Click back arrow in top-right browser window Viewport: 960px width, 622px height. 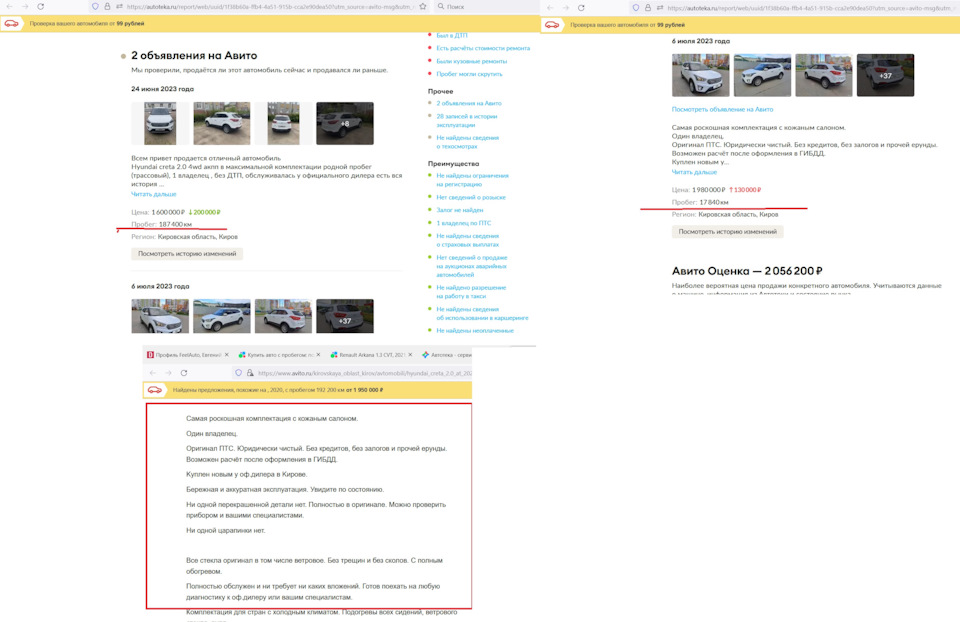pos(550,8)
